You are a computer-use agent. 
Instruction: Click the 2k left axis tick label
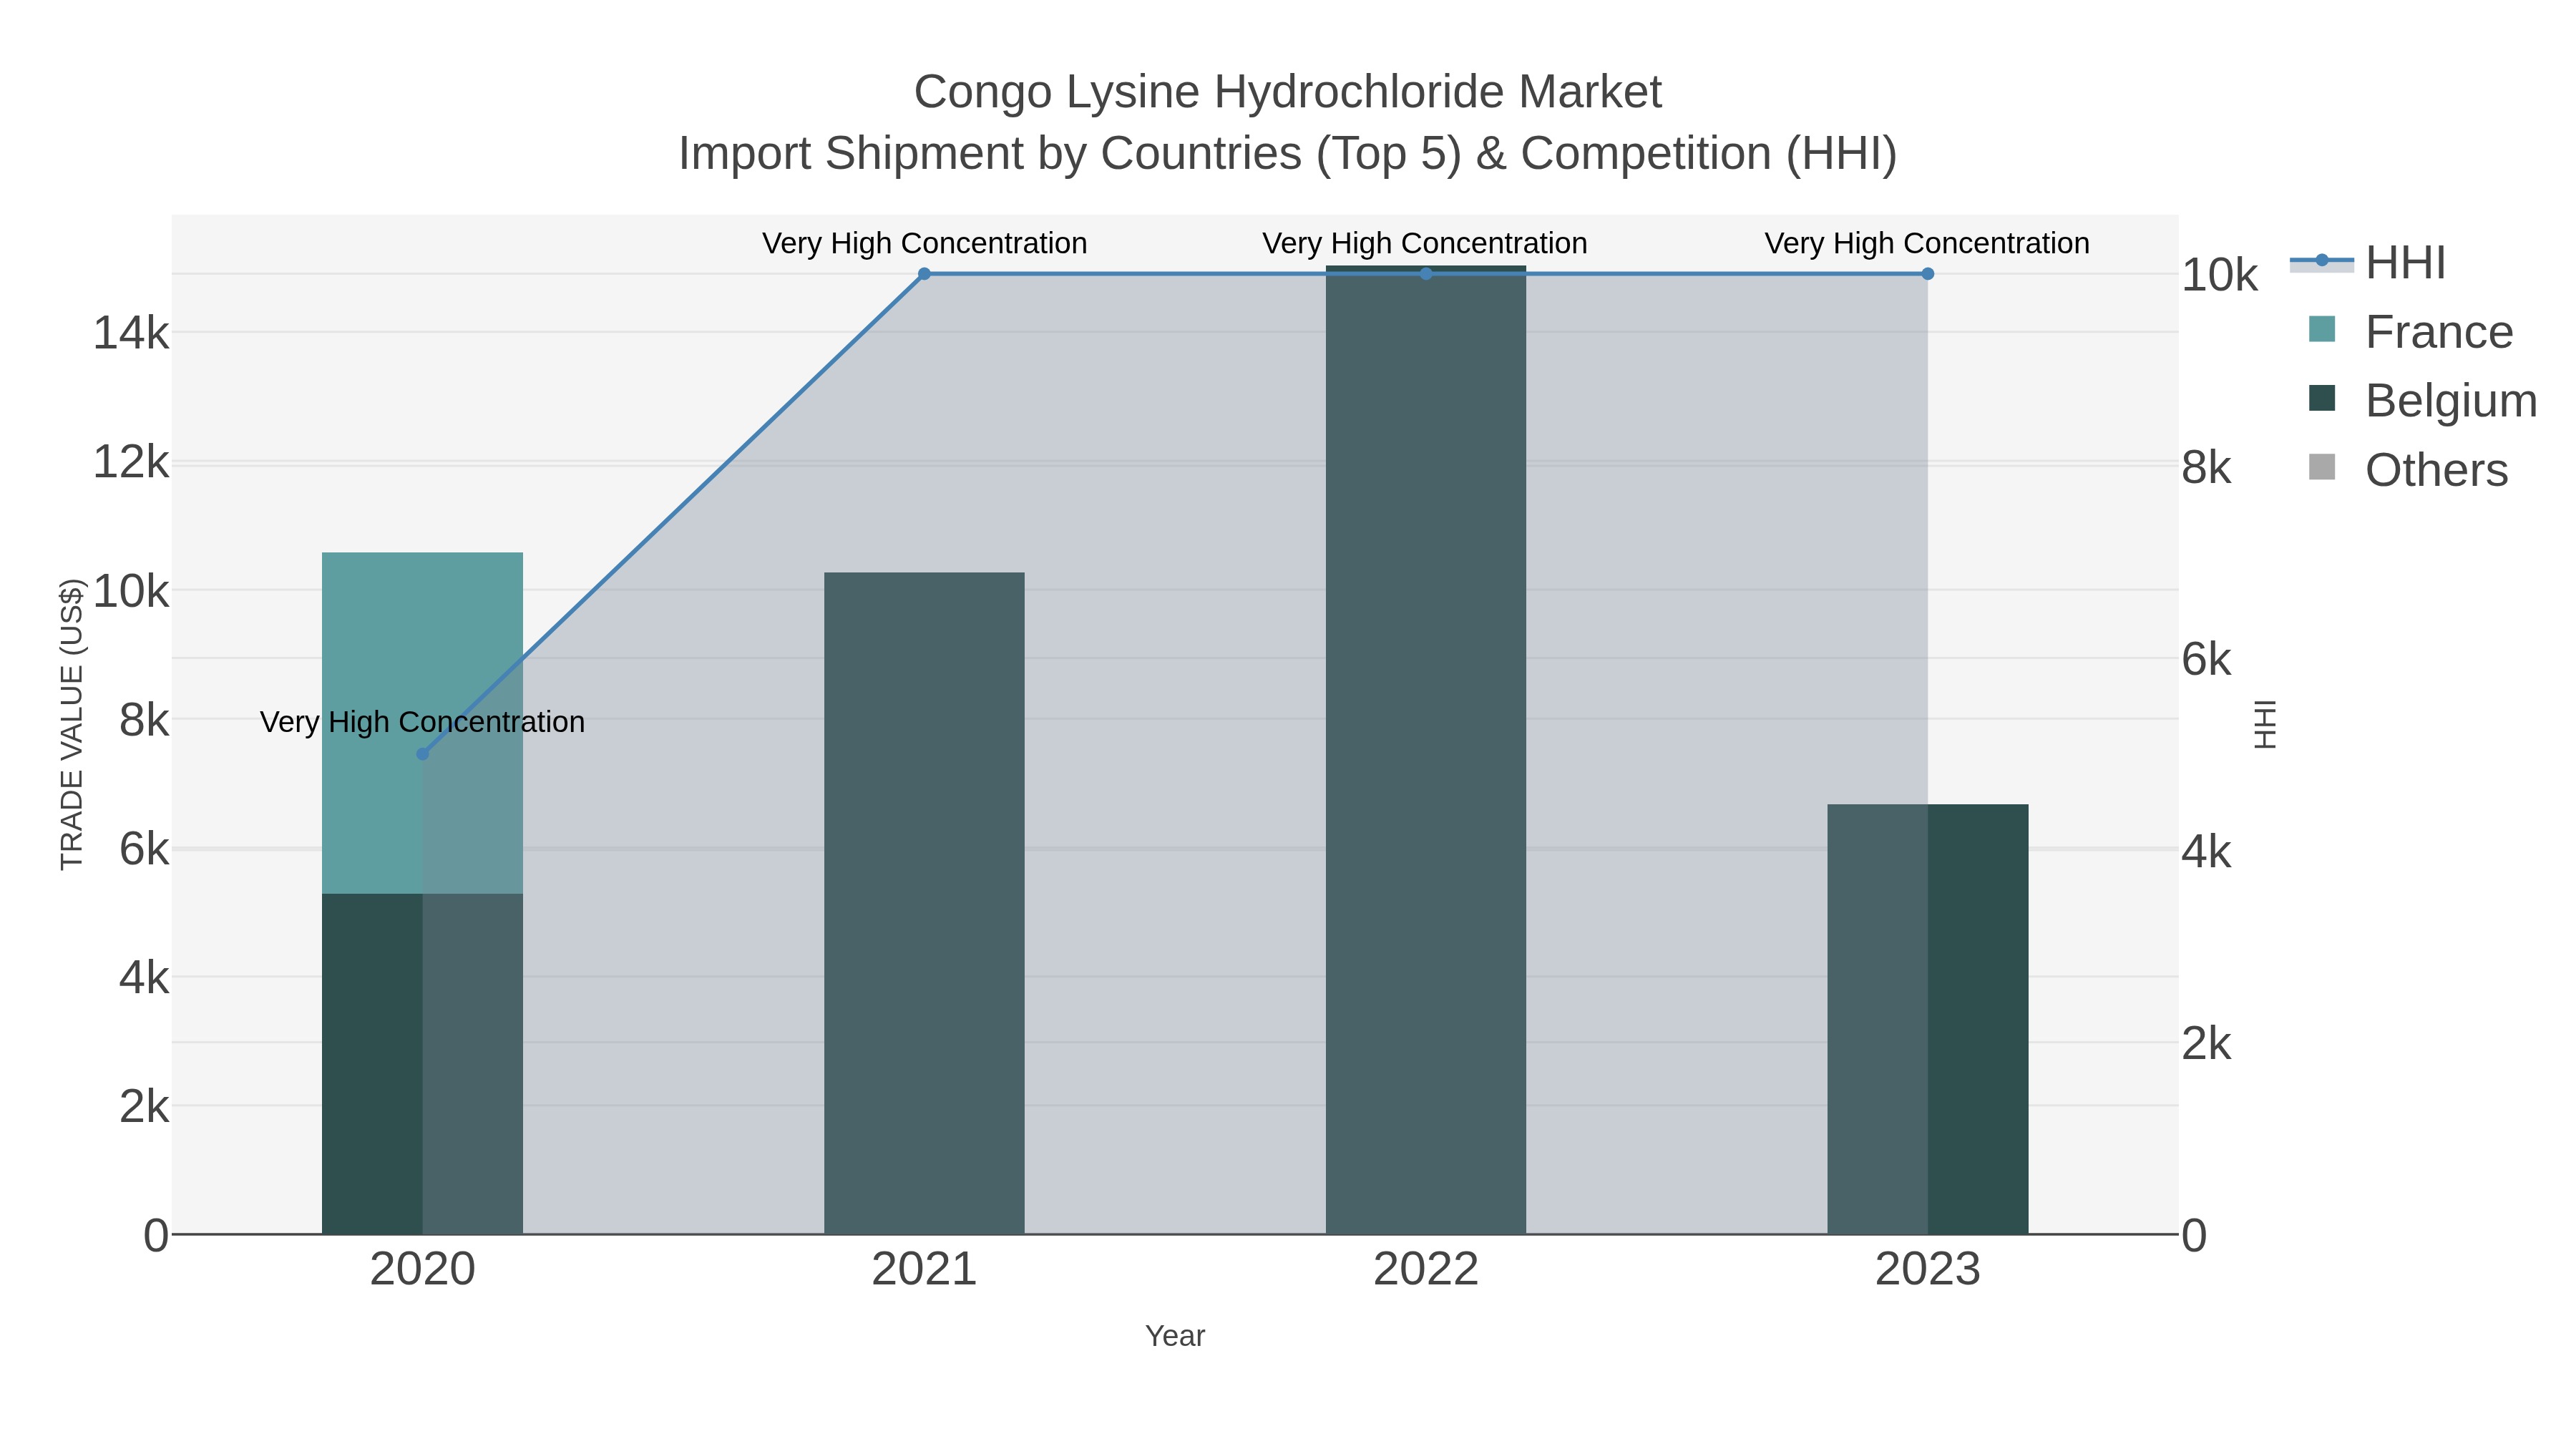(144, 1107)
